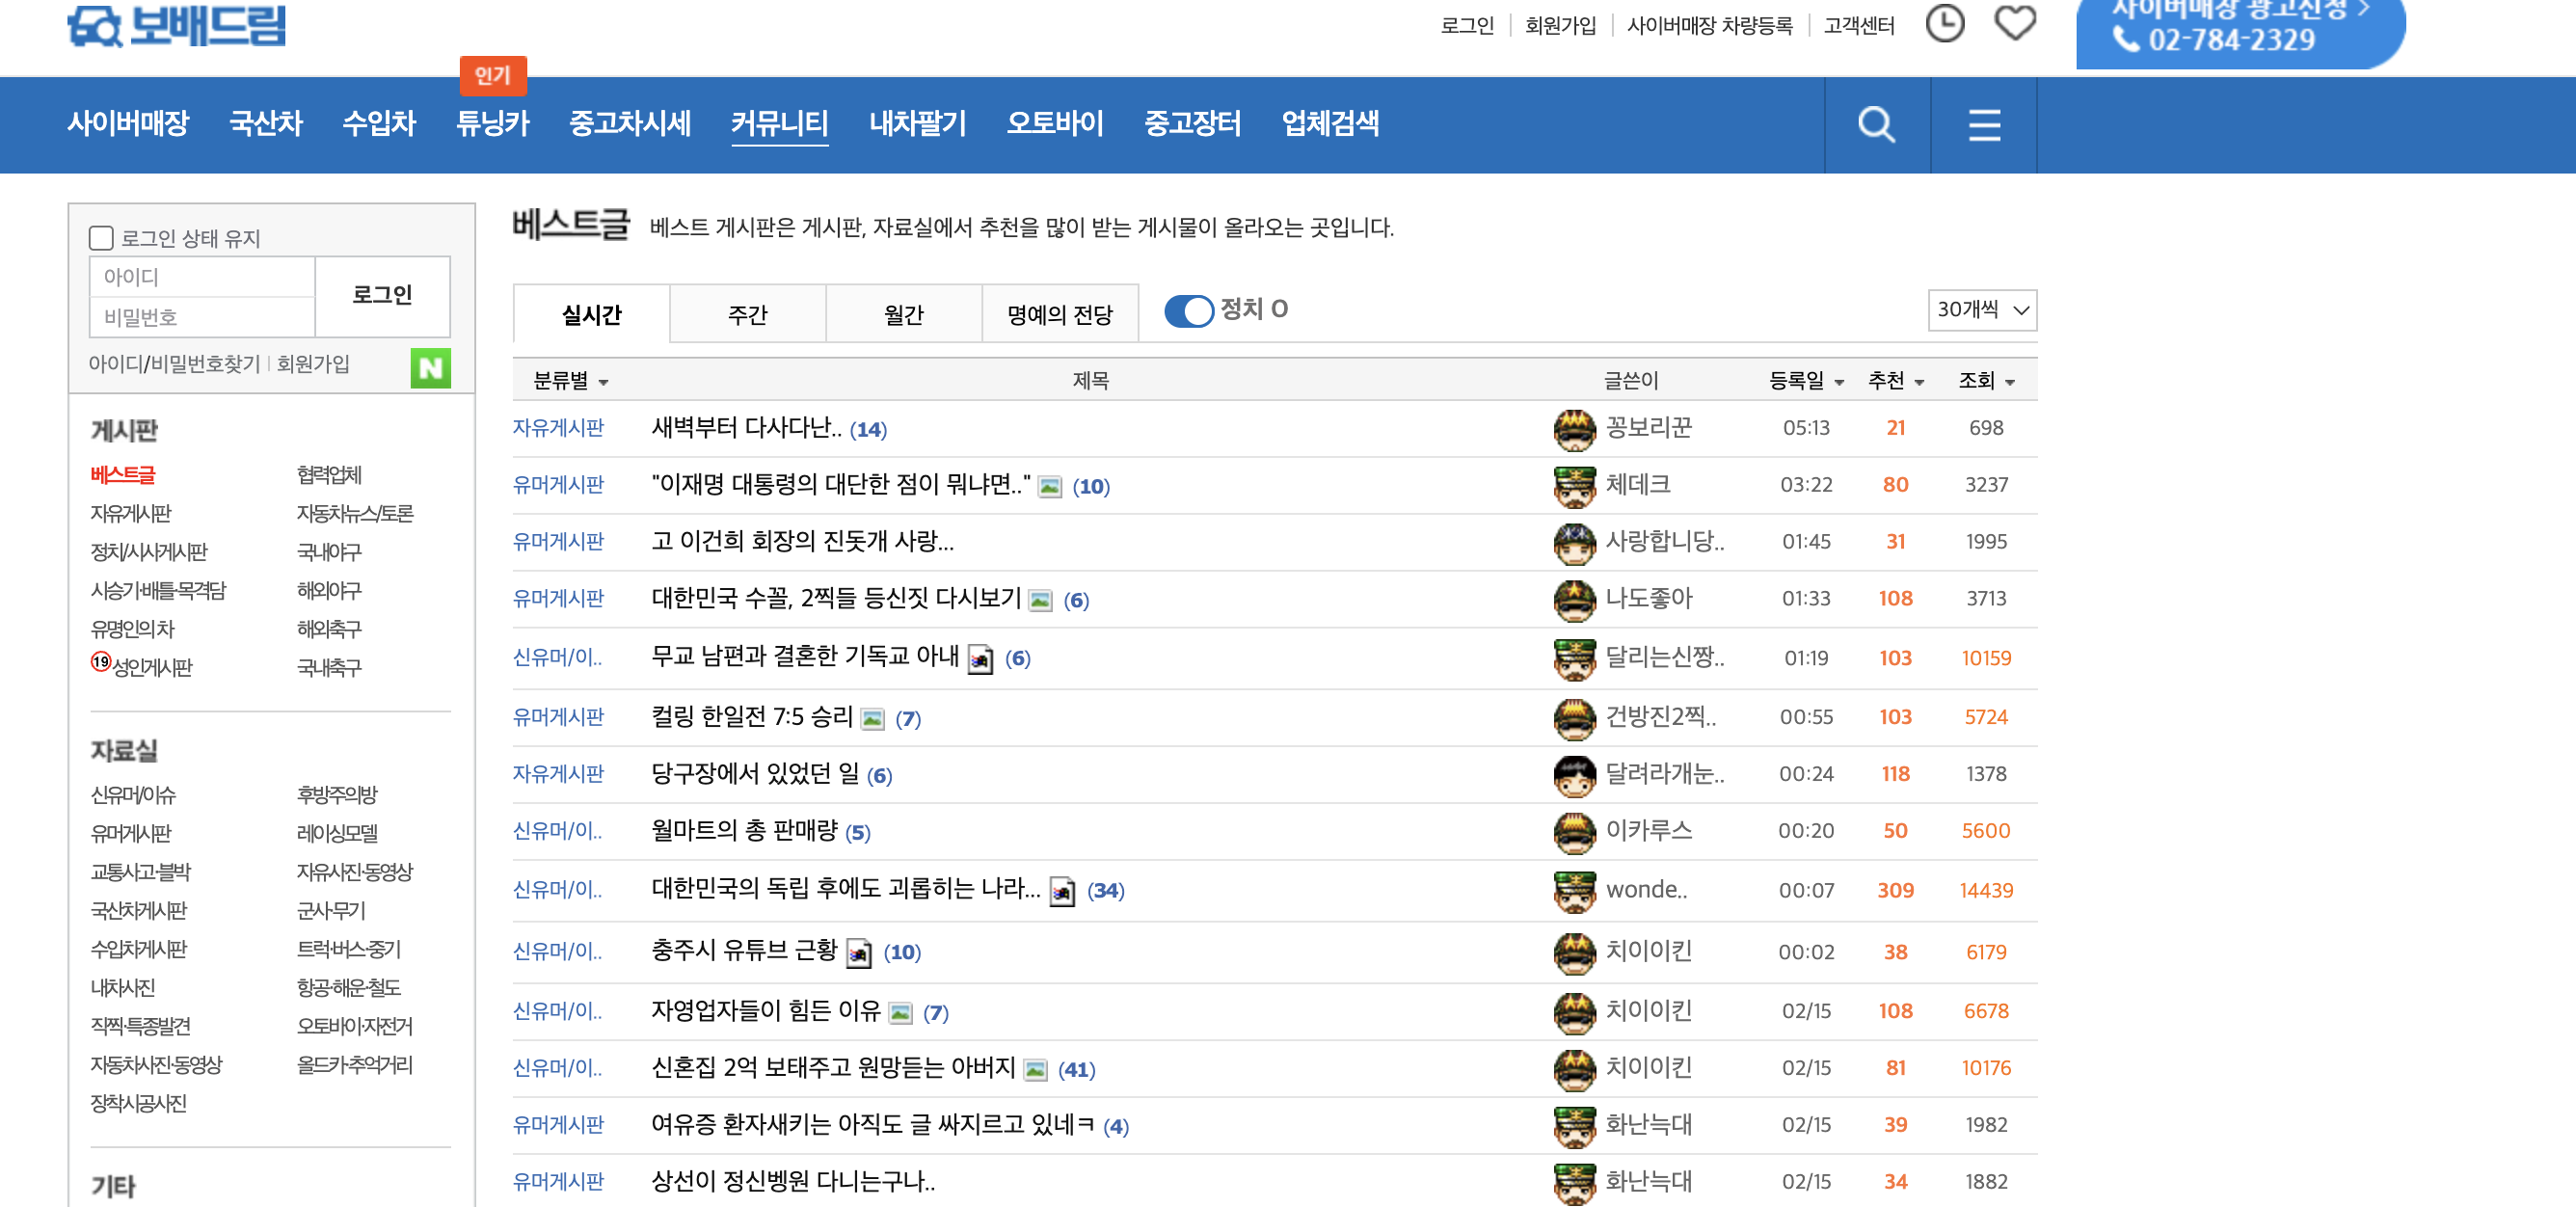Open the hamburger menu icon
The image size is (2576, 1207).
point(1984,125)
